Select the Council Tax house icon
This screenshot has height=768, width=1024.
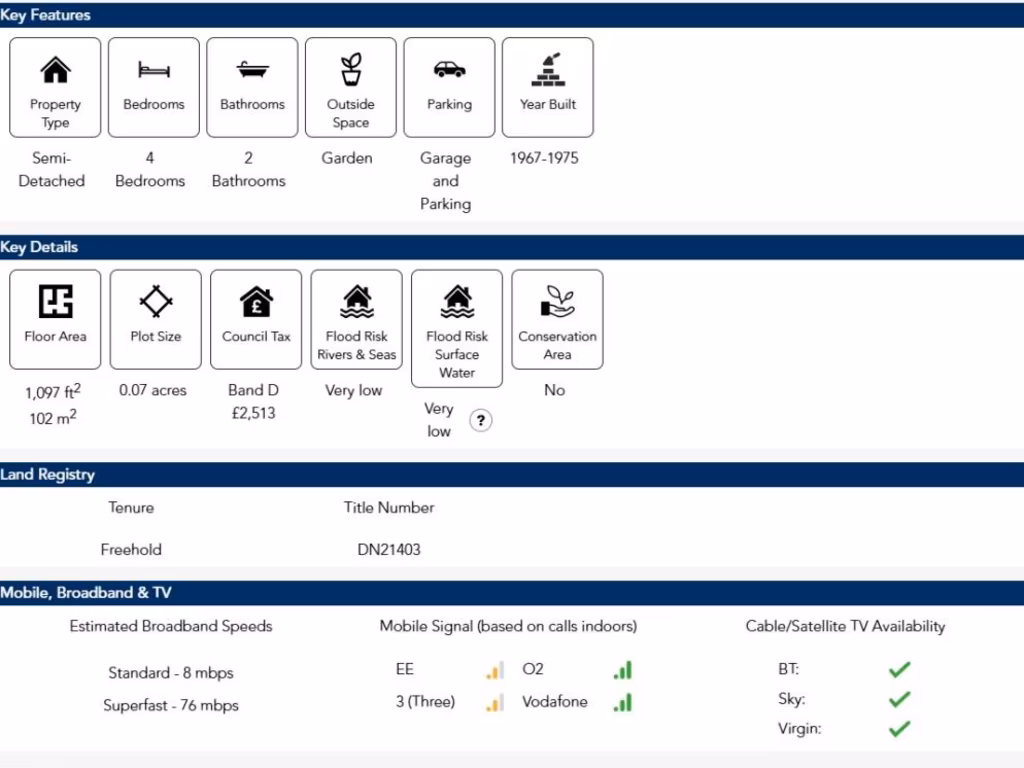pyautogui.click(x=256, y=301)
